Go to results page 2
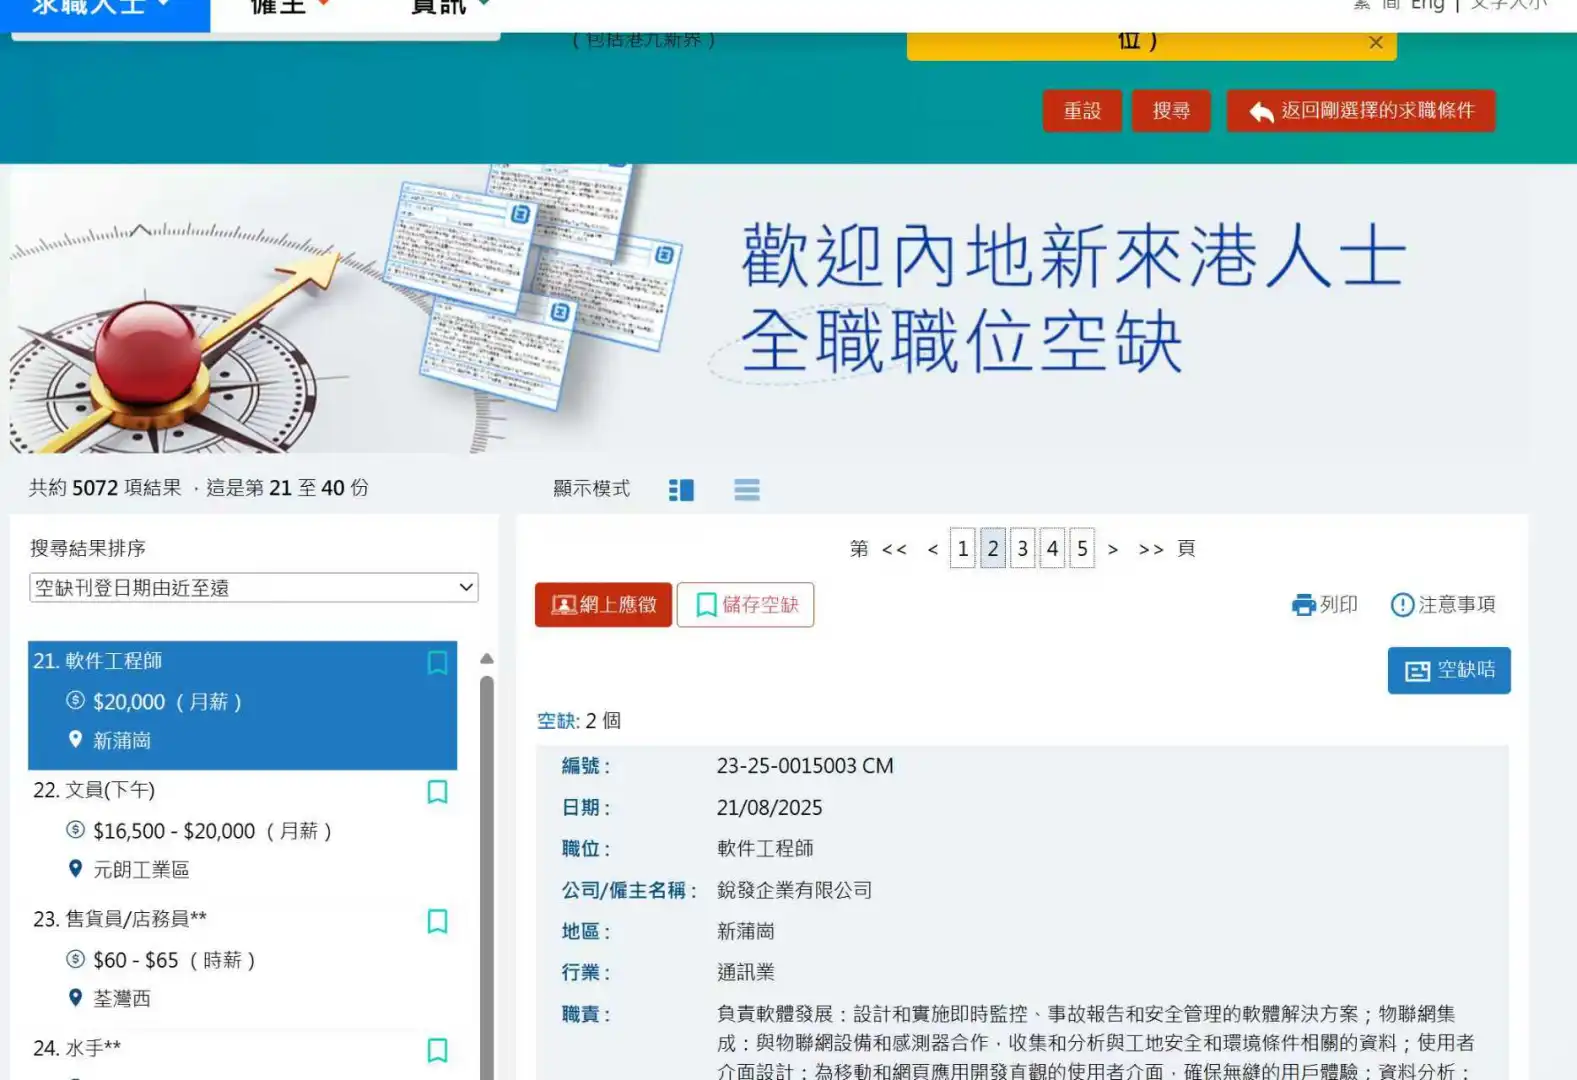1577x1080 pixels. pyautogui.click(x=993, y=548)
